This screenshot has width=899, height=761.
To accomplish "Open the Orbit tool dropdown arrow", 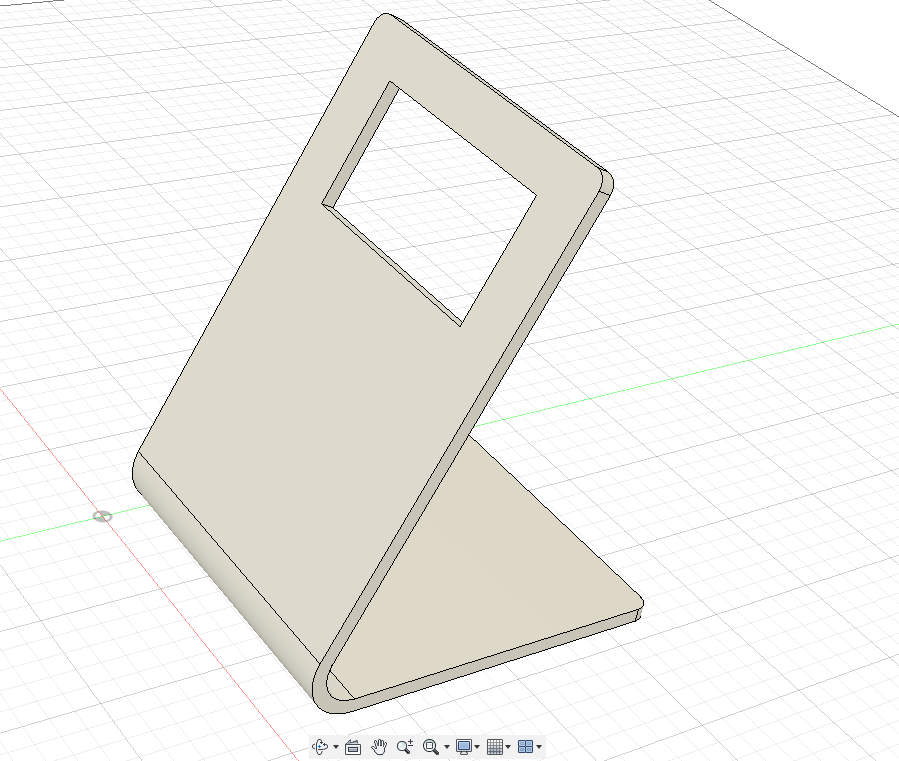I will tap(336, 747).
